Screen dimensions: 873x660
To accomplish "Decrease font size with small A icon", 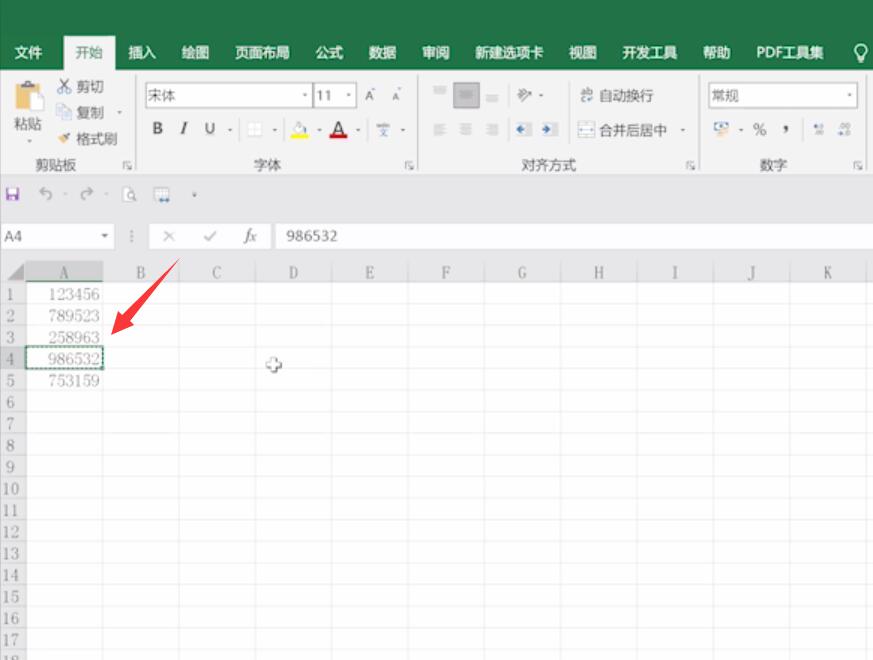I will (x=396, y=96).
